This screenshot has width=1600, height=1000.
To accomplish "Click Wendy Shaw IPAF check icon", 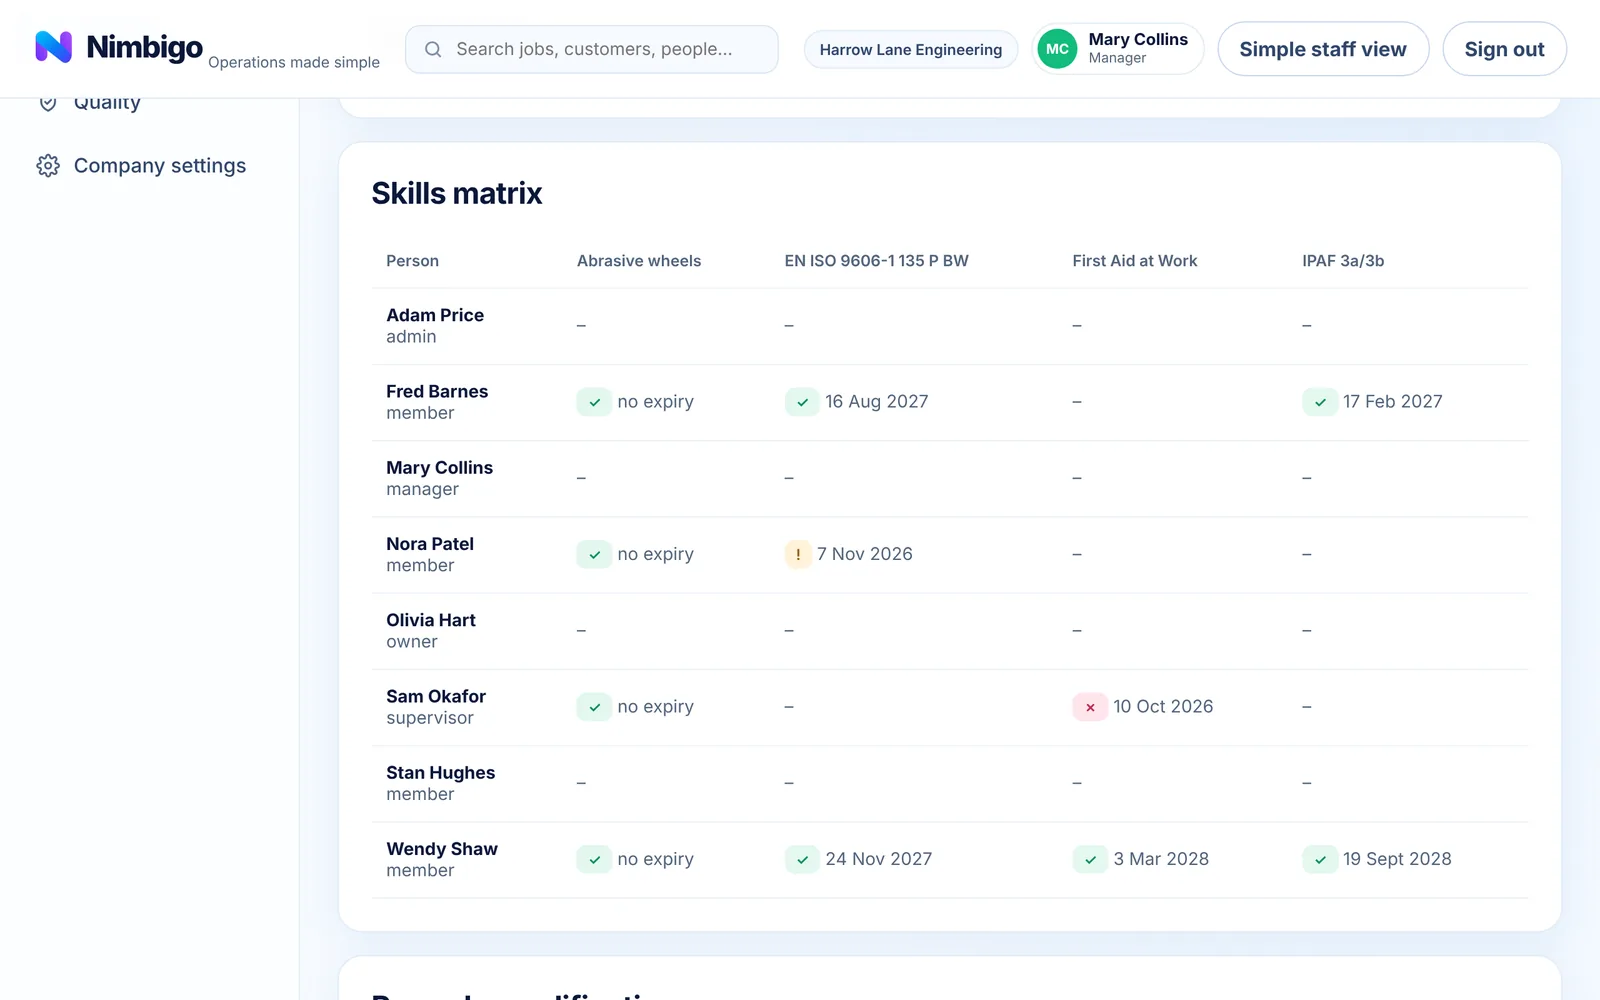I will point(1320,859).
